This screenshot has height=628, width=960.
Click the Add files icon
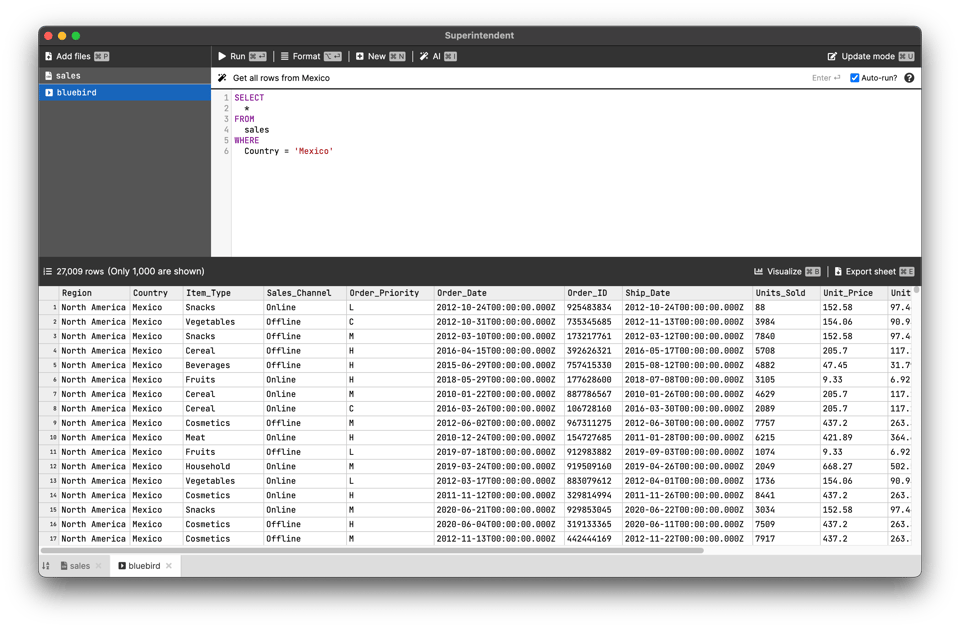pyautogui.click(x=49, y=57)
